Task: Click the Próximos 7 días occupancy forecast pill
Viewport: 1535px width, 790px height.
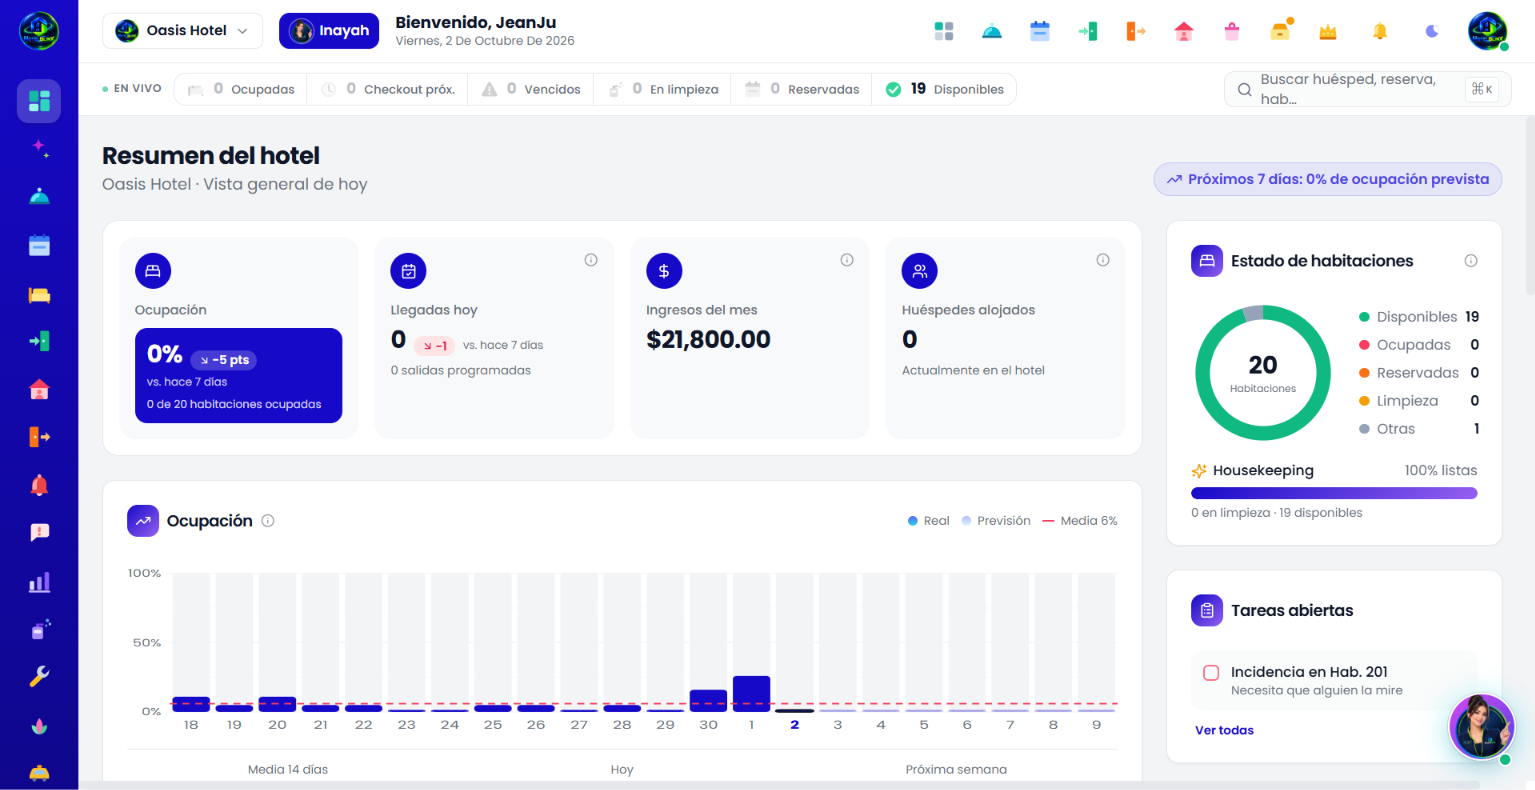Action: click(1328, 179)
